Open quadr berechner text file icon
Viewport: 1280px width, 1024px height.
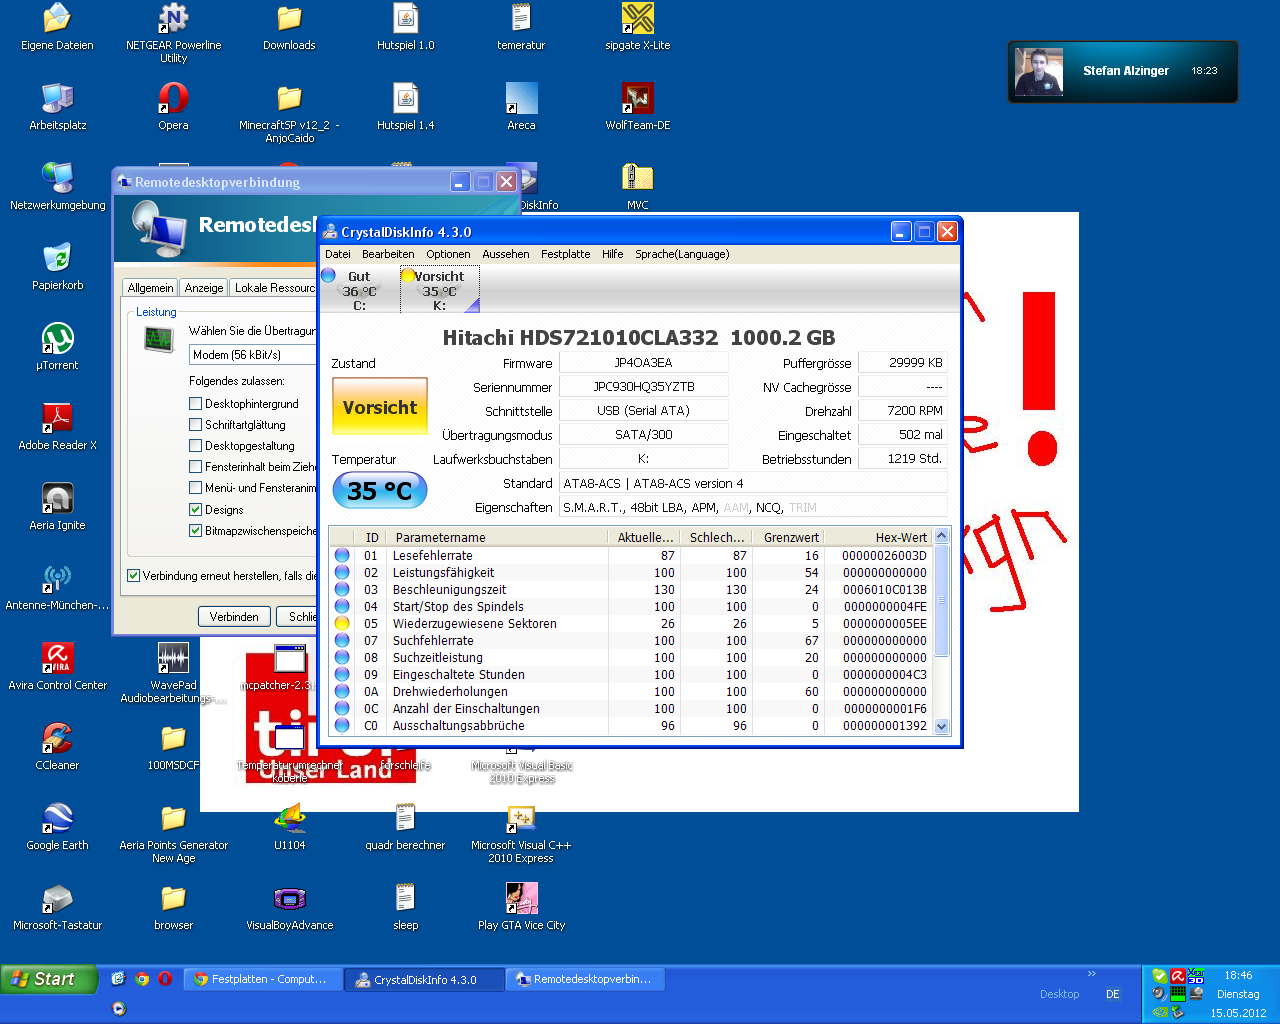coord(405,827)
